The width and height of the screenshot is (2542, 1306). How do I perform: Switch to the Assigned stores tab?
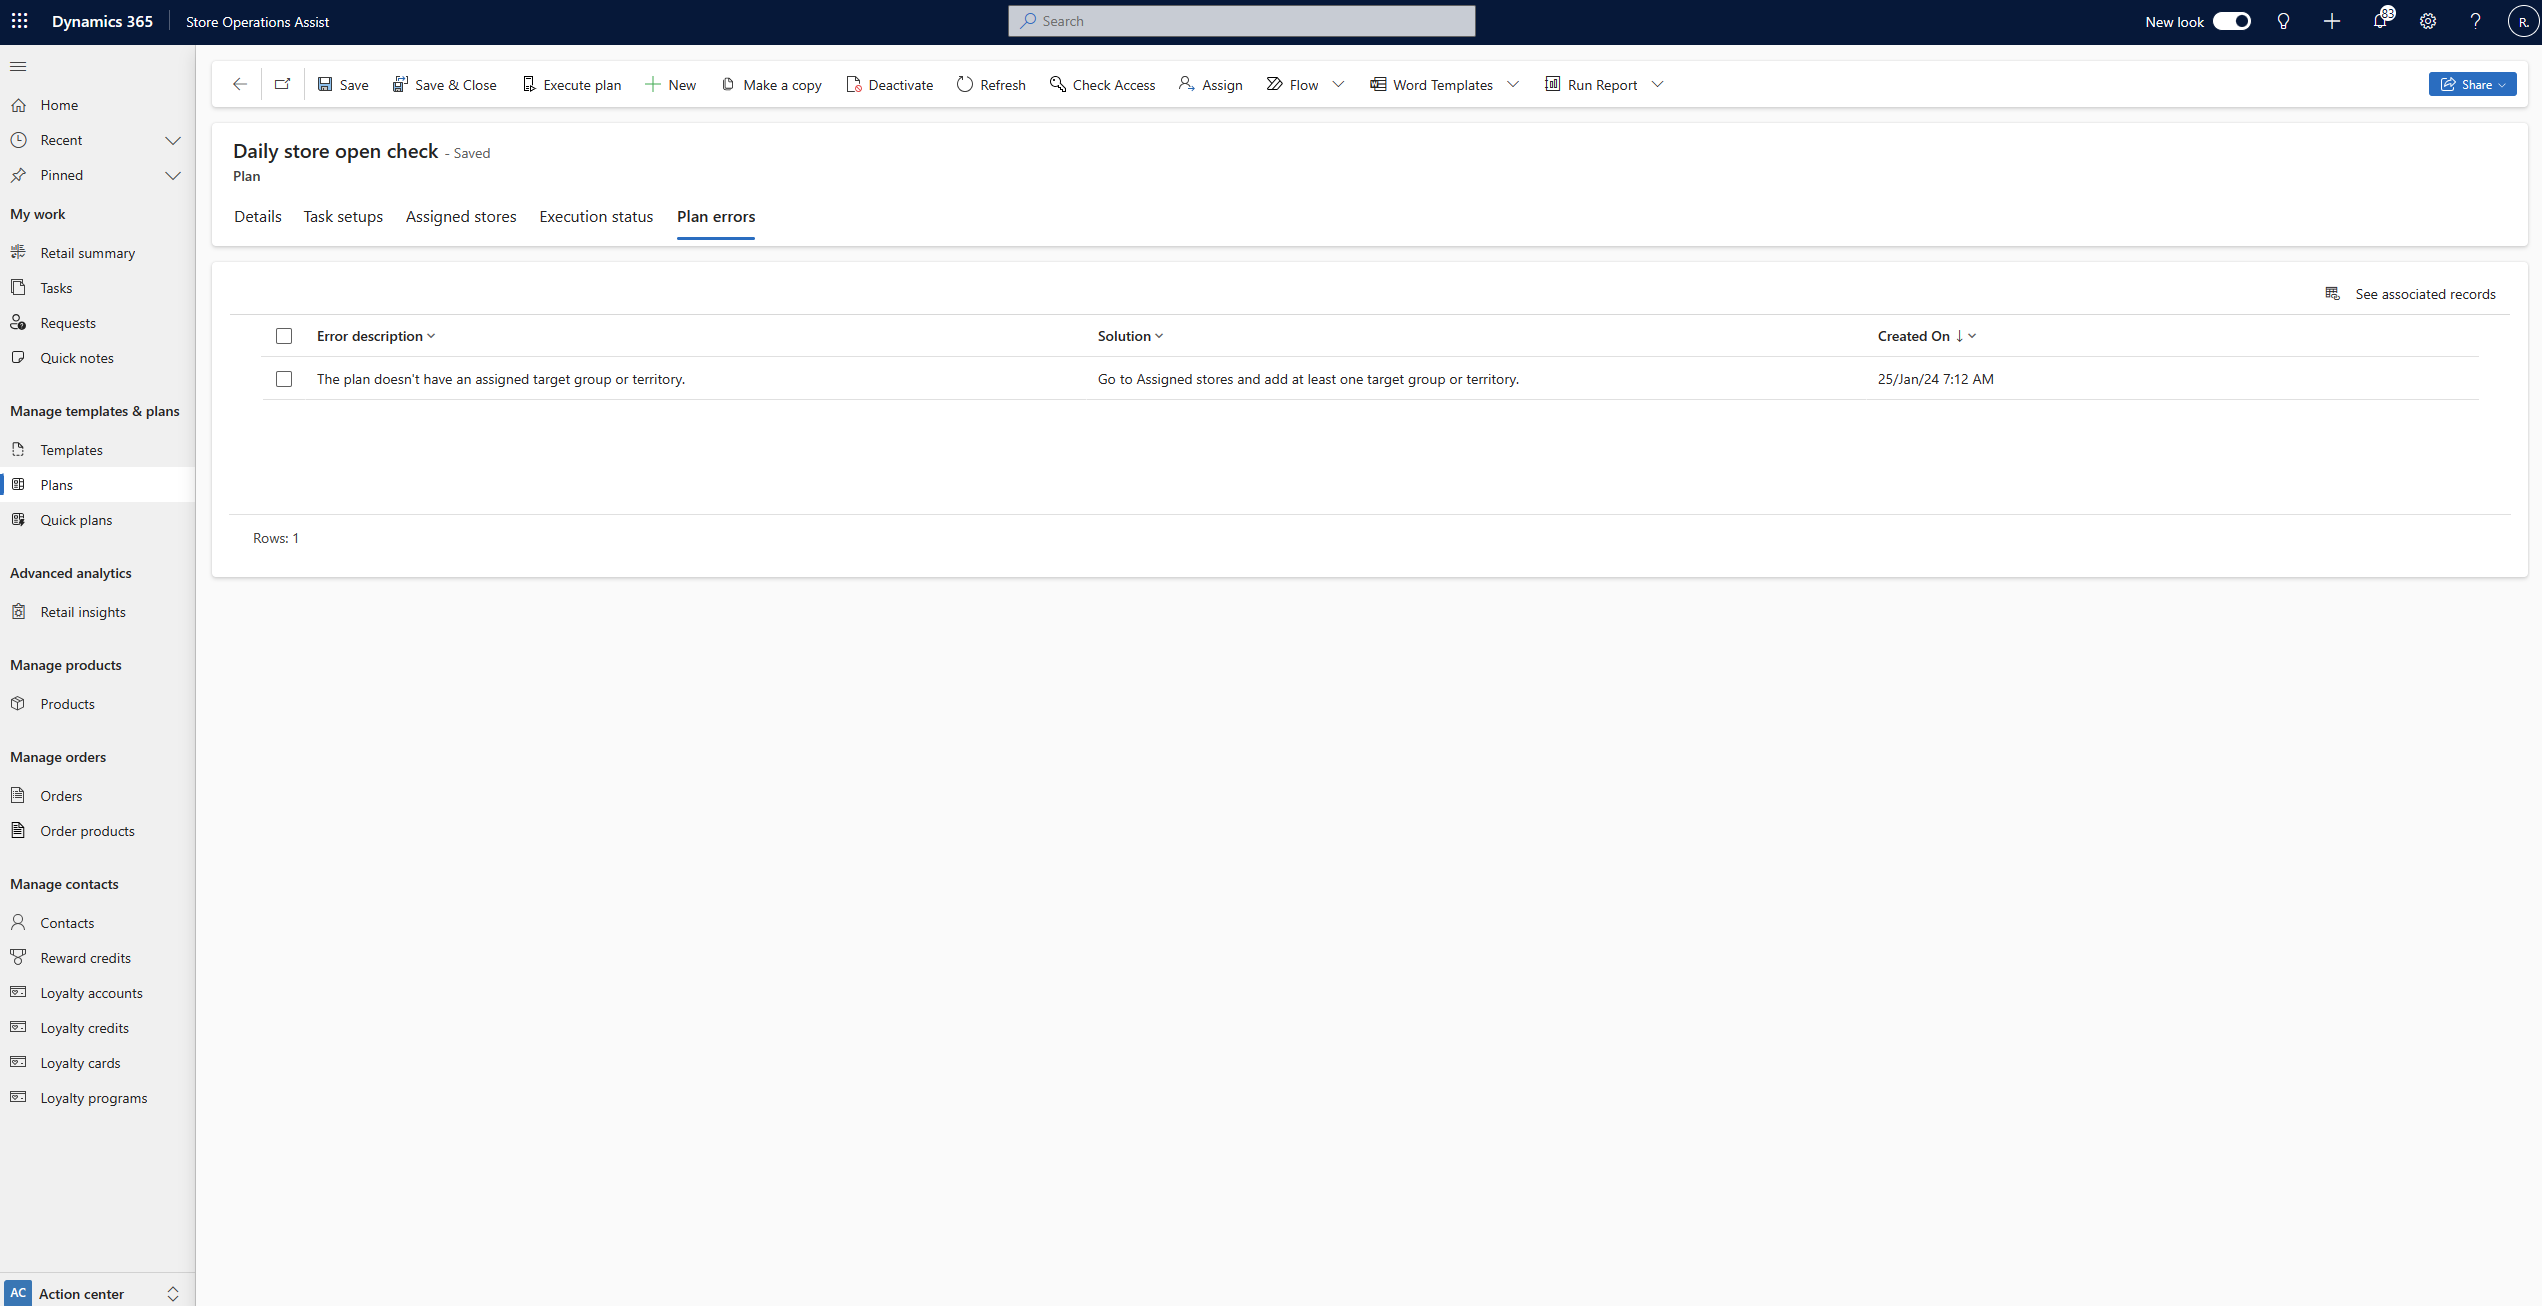click(x=461, y=215)
